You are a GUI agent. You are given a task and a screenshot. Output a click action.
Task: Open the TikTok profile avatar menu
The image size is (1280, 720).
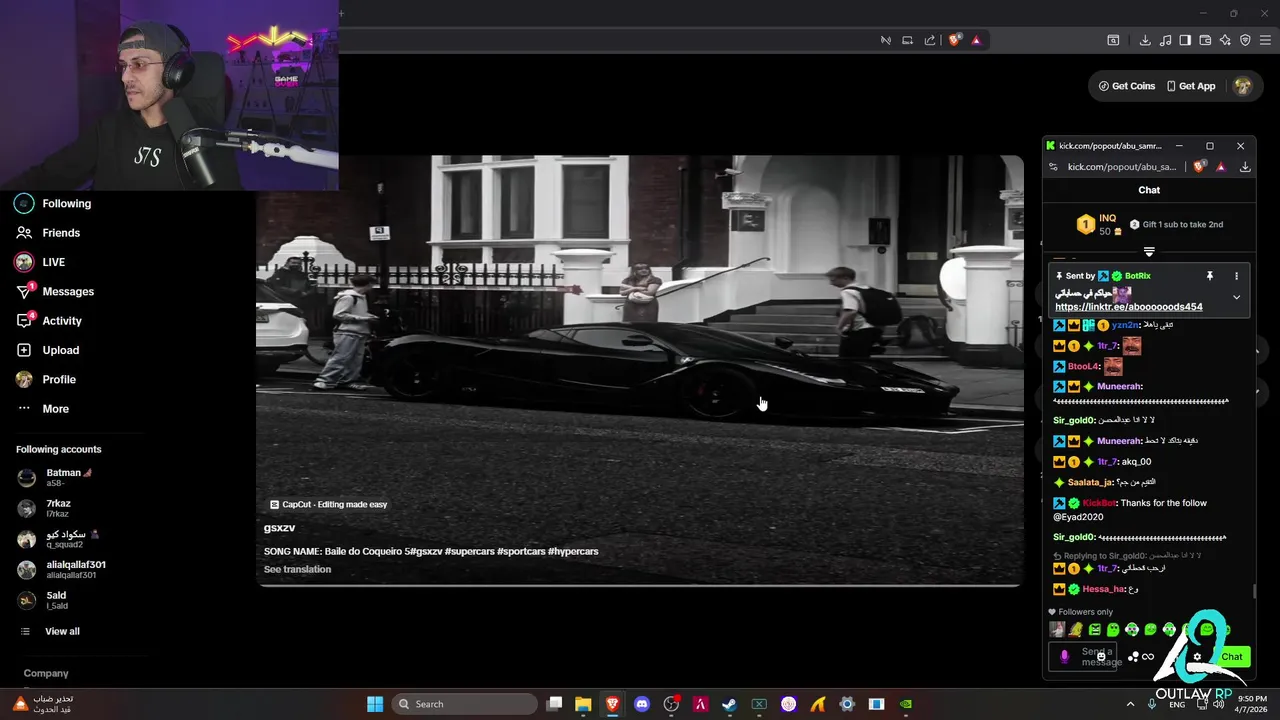[1243, 86]
